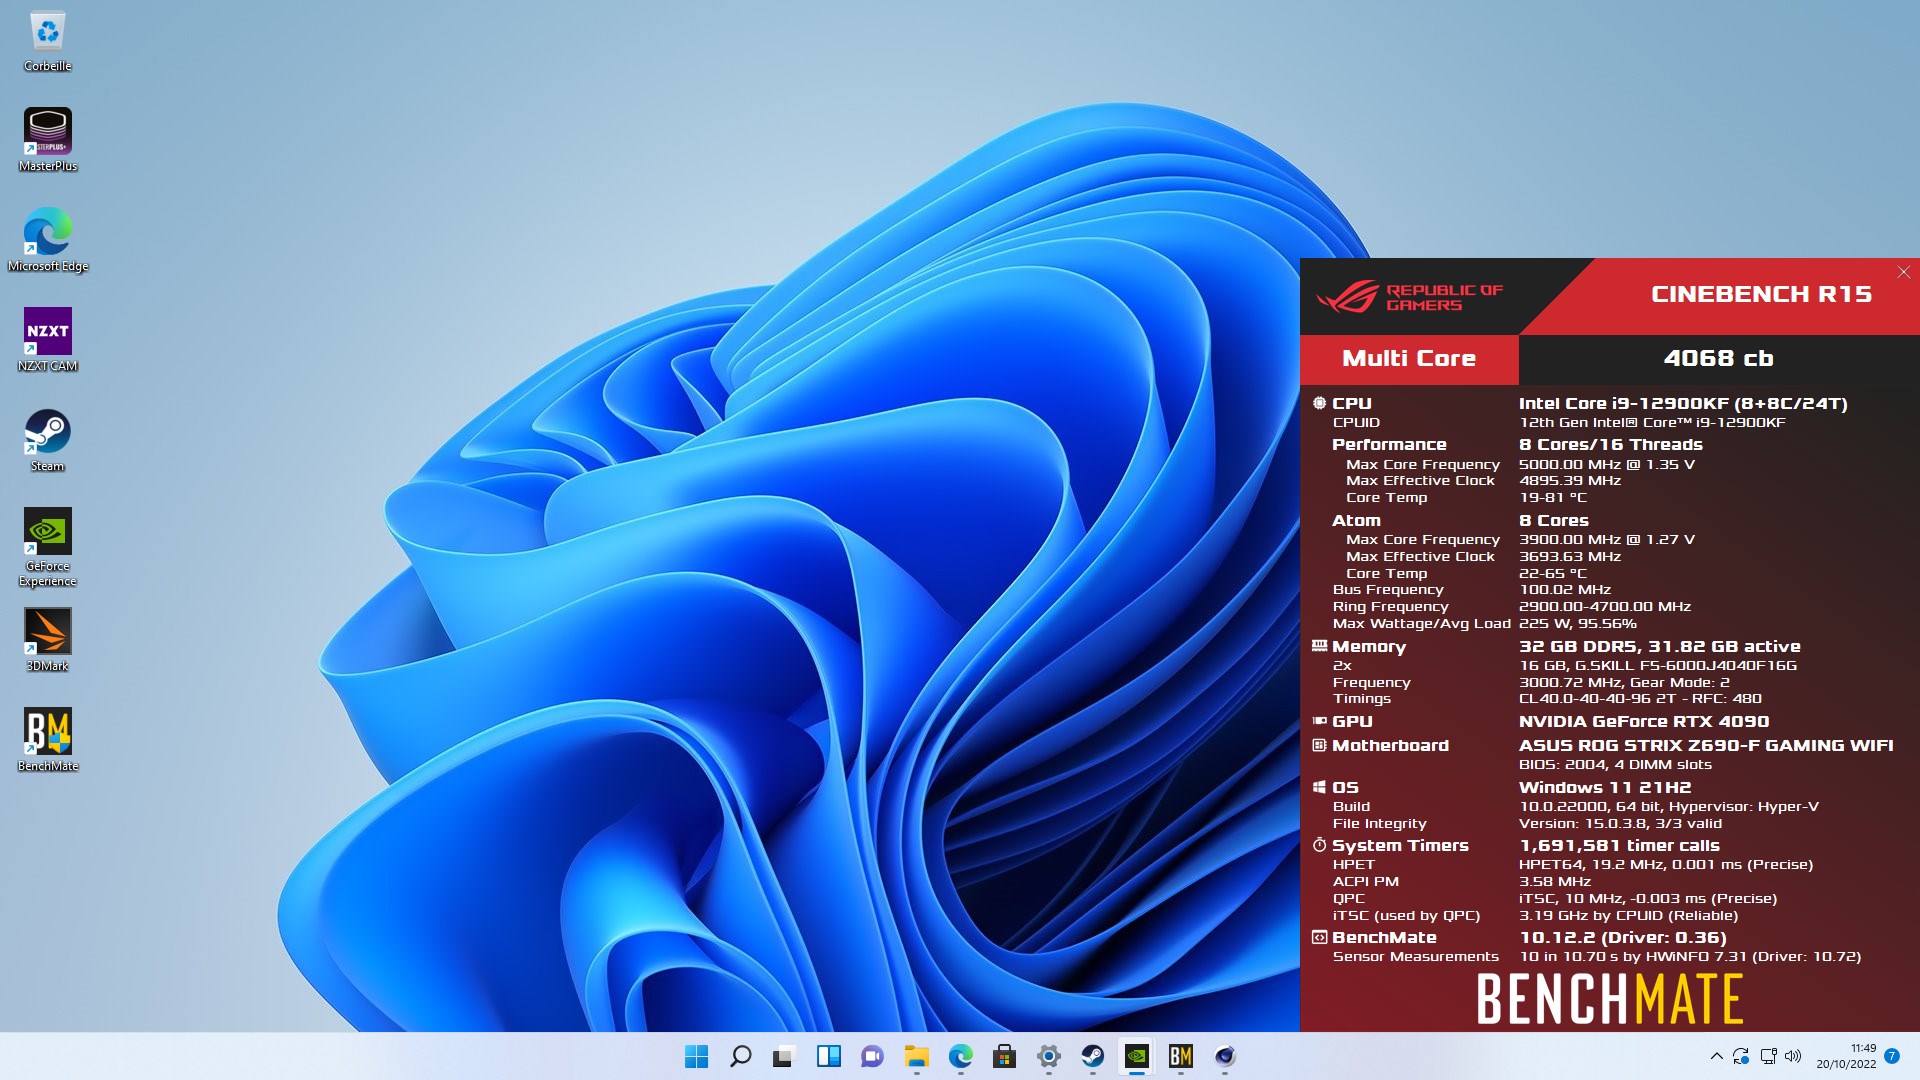Switch to Steam in the taskbar

[1092, 1056]
